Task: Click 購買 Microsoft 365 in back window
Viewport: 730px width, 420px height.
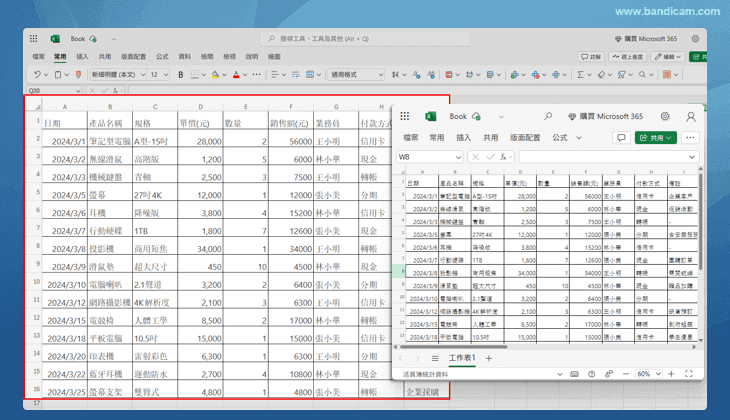Action: (x=646, y=39)
